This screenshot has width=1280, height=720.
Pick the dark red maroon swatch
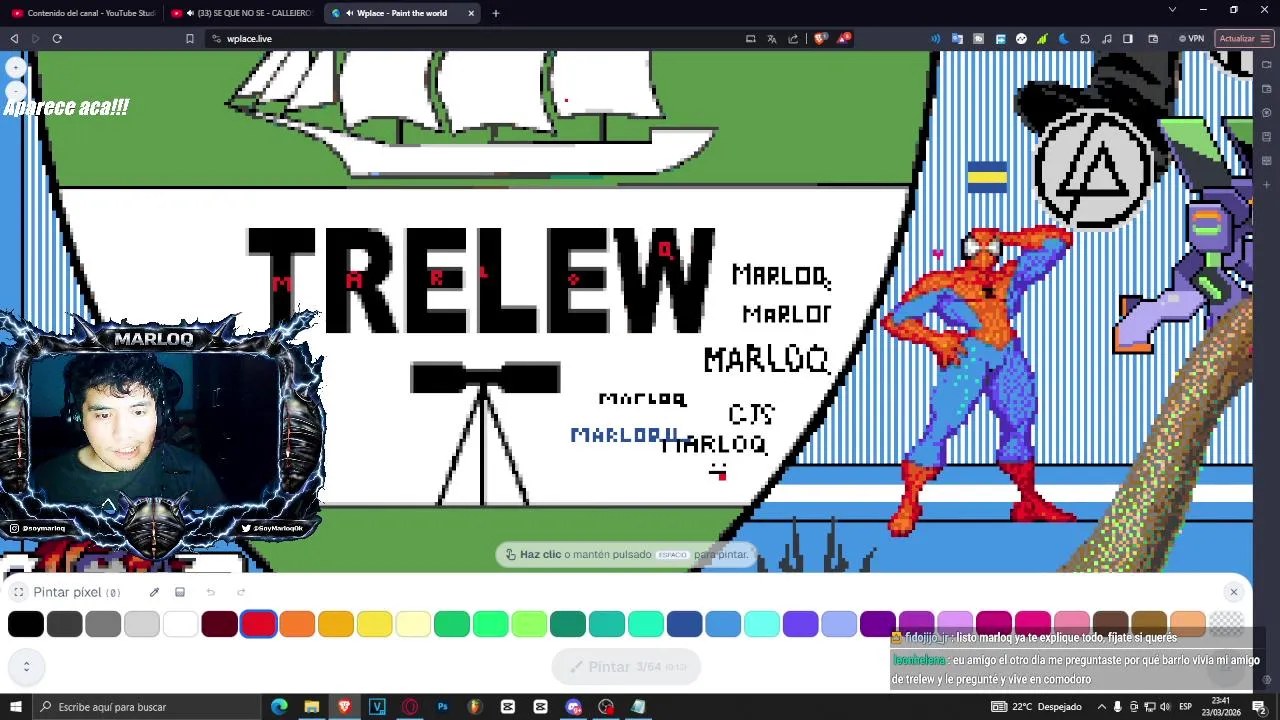(x=219, y=624)
